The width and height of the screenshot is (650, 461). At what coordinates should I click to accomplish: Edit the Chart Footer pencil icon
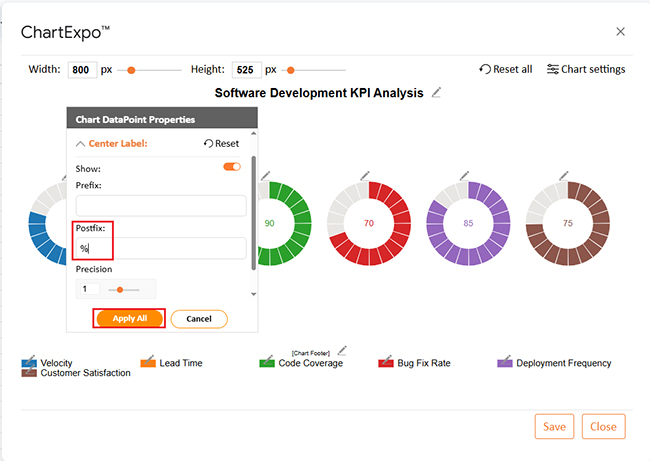[x=342, y=351]
